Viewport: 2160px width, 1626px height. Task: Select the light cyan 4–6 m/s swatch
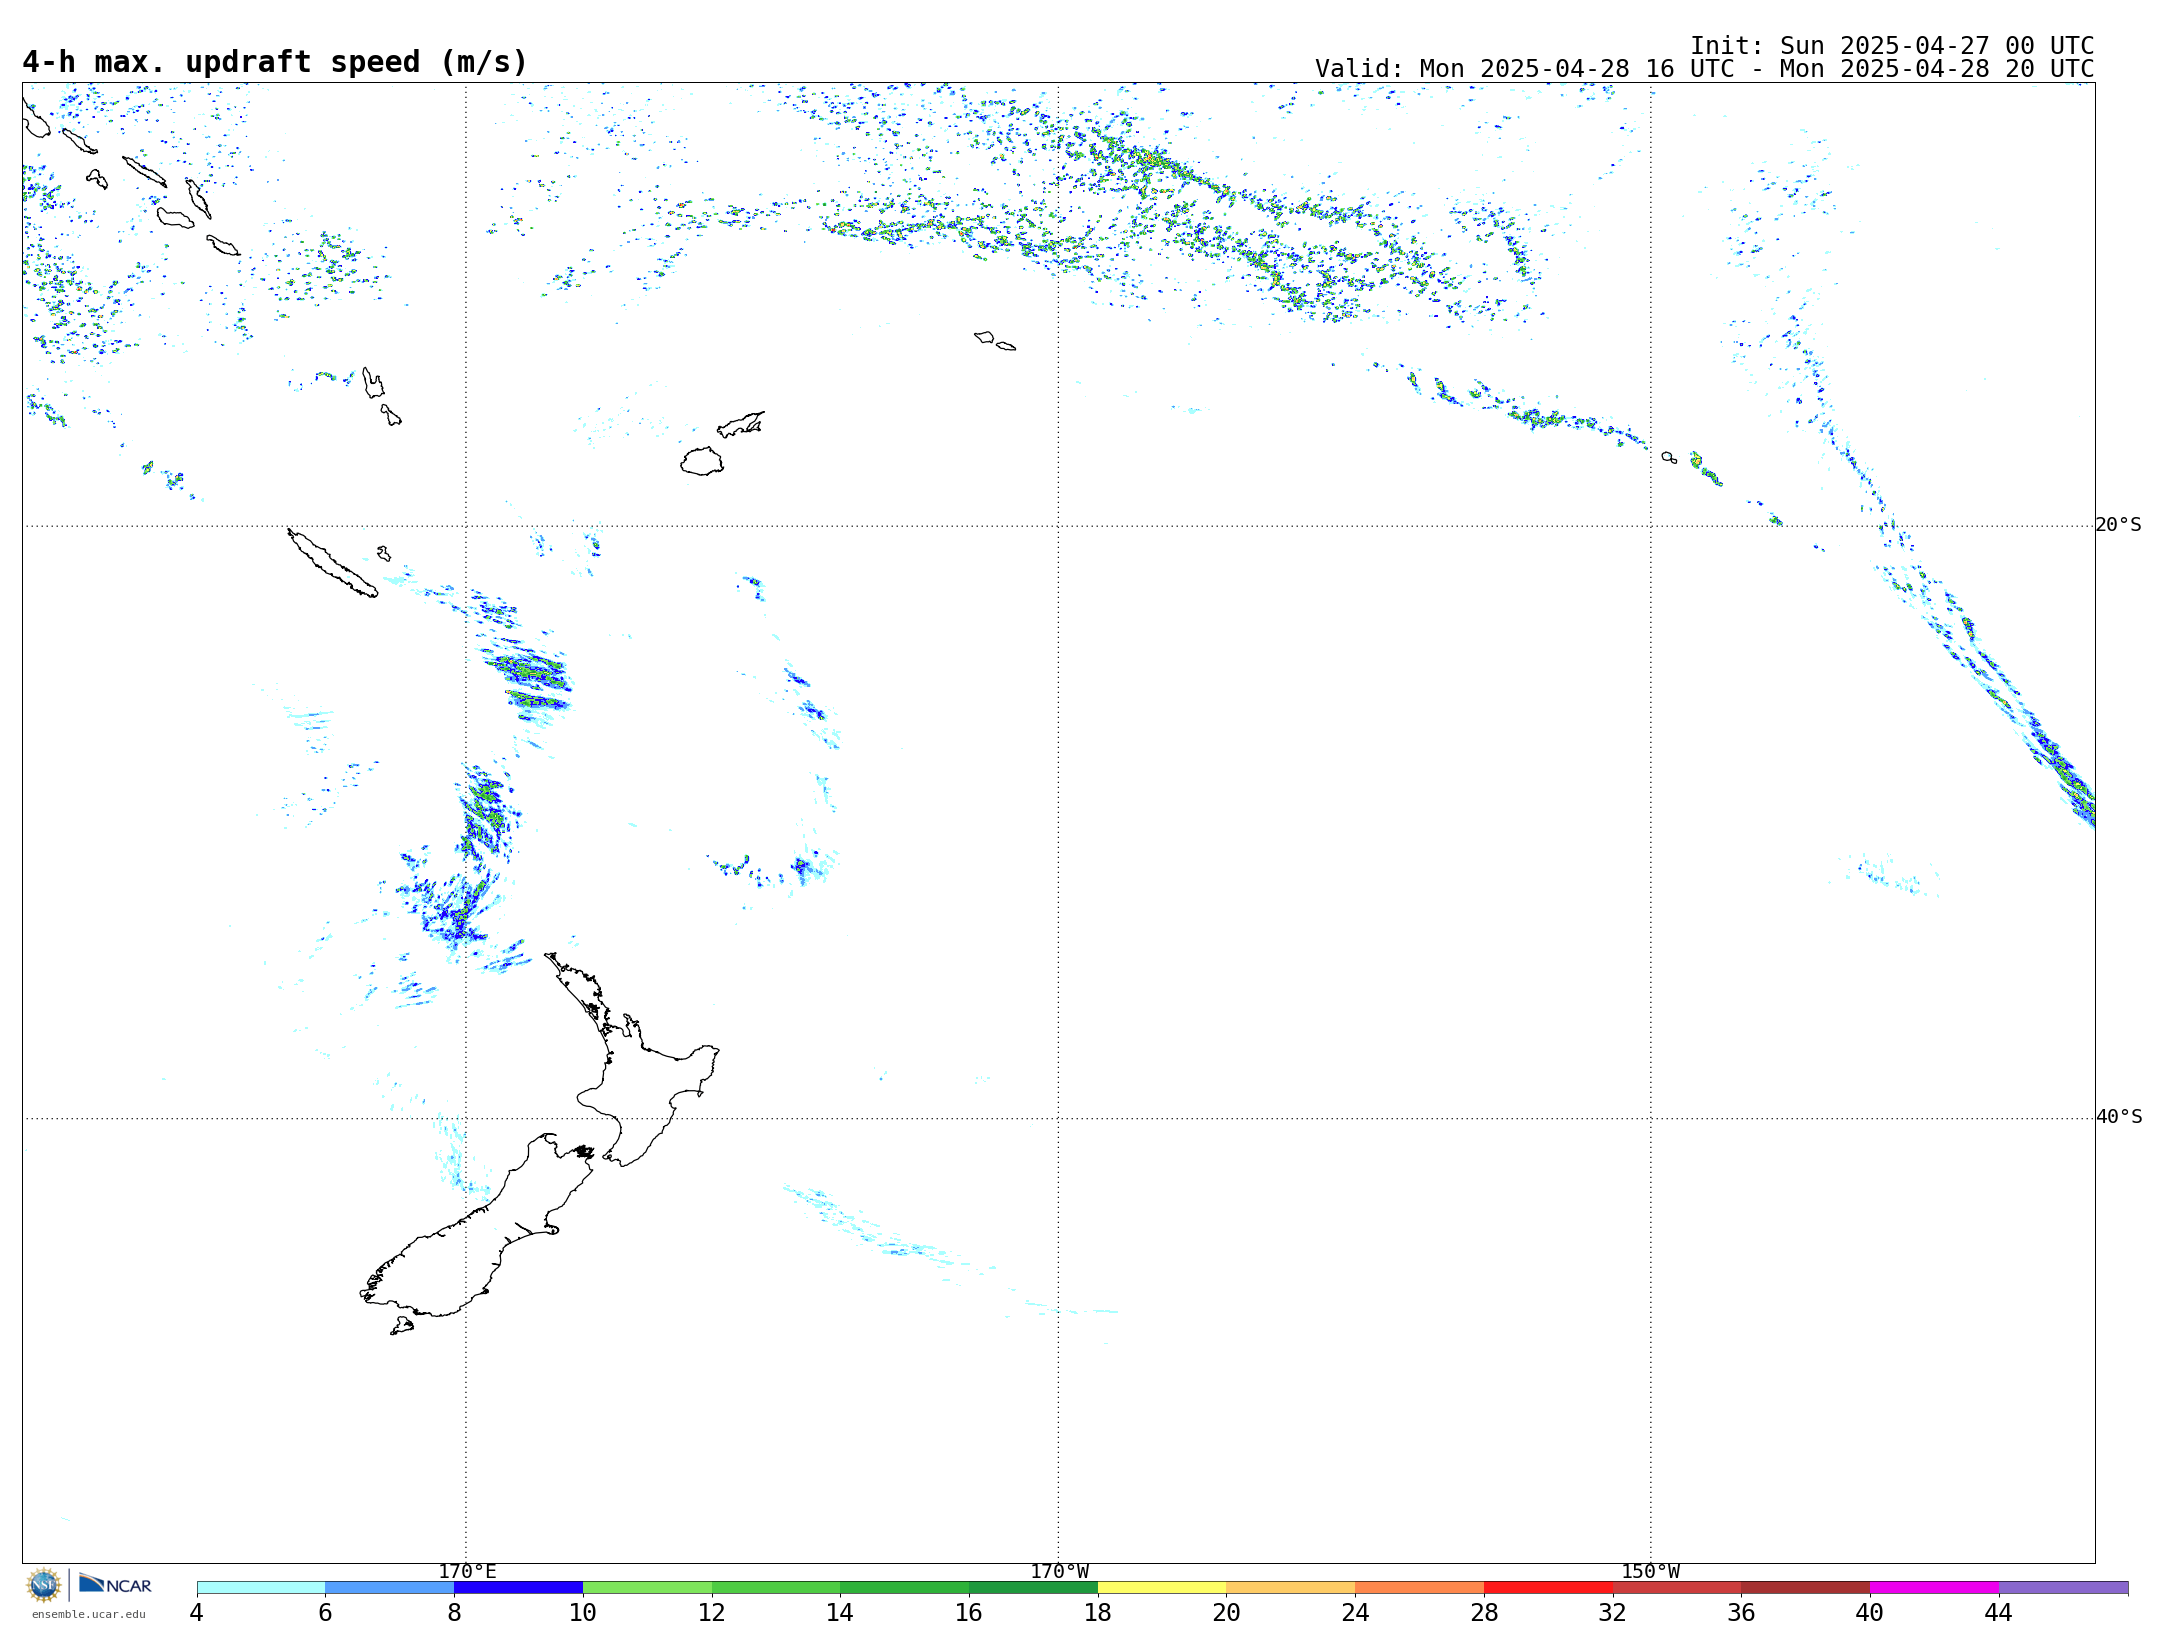coord(261,1587)
